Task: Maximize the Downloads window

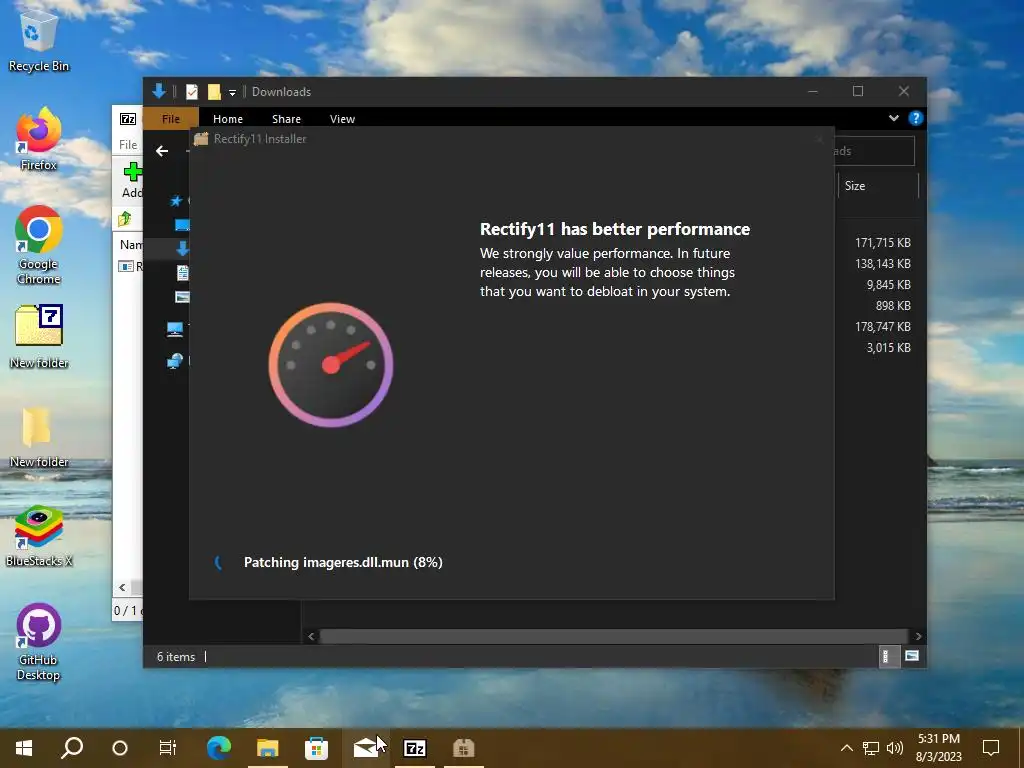Action: (857, 91)
